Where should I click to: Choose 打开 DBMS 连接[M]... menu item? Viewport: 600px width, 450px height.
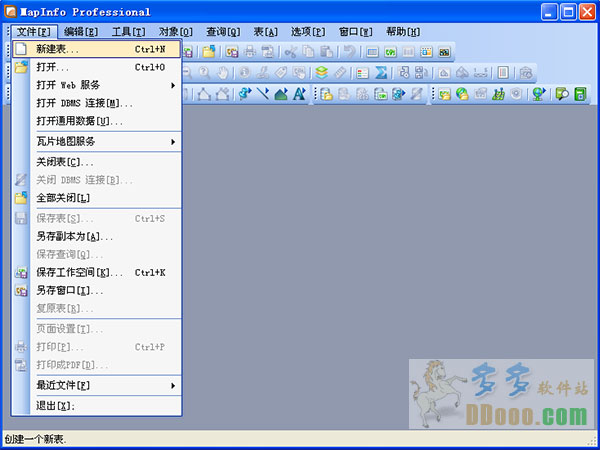pos(96,103)
